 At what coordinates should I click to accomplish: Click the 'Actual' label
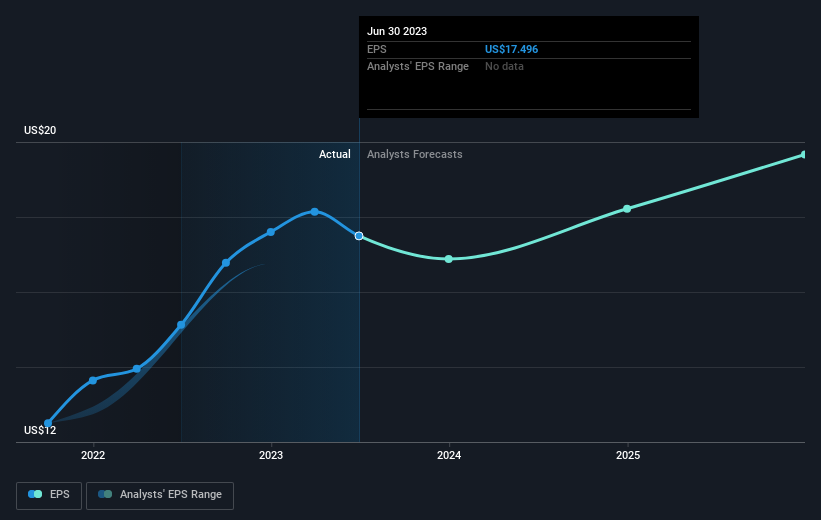tap(335, 154)
